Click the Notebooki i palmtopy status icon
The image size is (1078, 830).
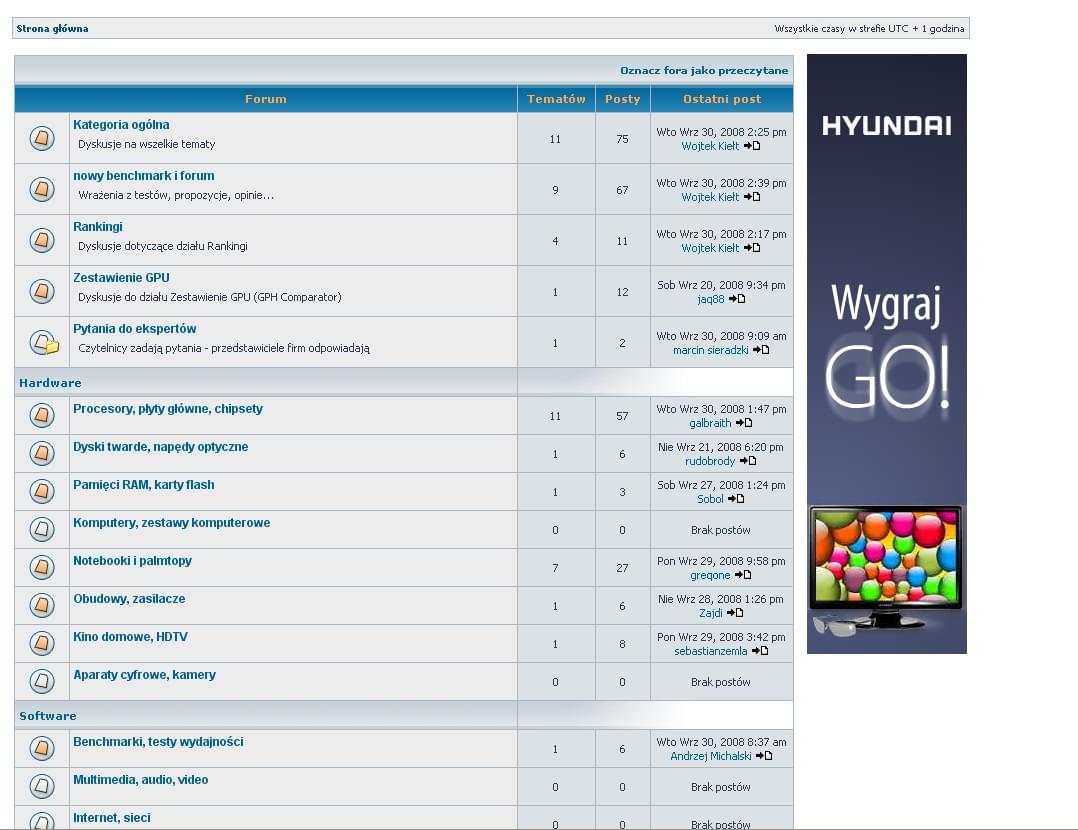[x=42, y=567]
